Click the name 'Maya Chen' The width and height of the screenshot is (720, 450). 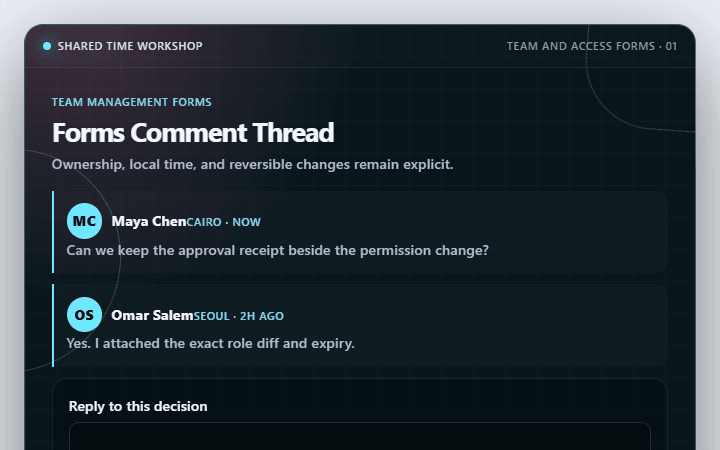tap(149, 221)
